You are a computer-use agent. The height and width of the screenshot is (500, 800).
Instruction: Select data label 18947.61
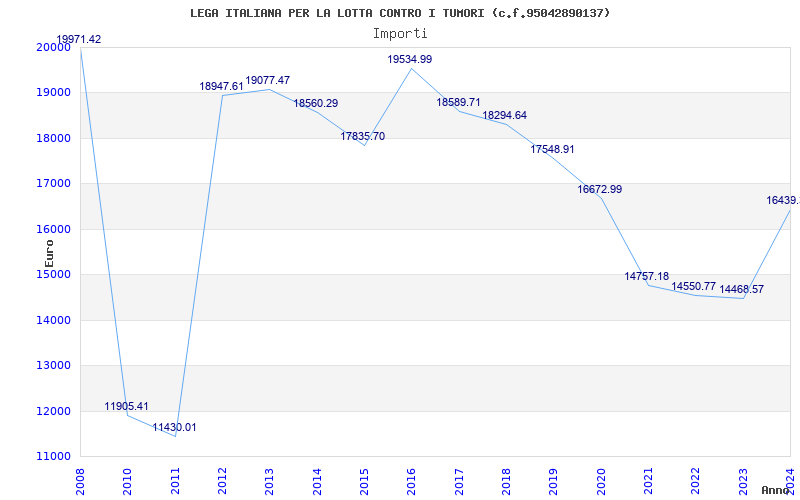pyautogui.click(x=221, y=86)
